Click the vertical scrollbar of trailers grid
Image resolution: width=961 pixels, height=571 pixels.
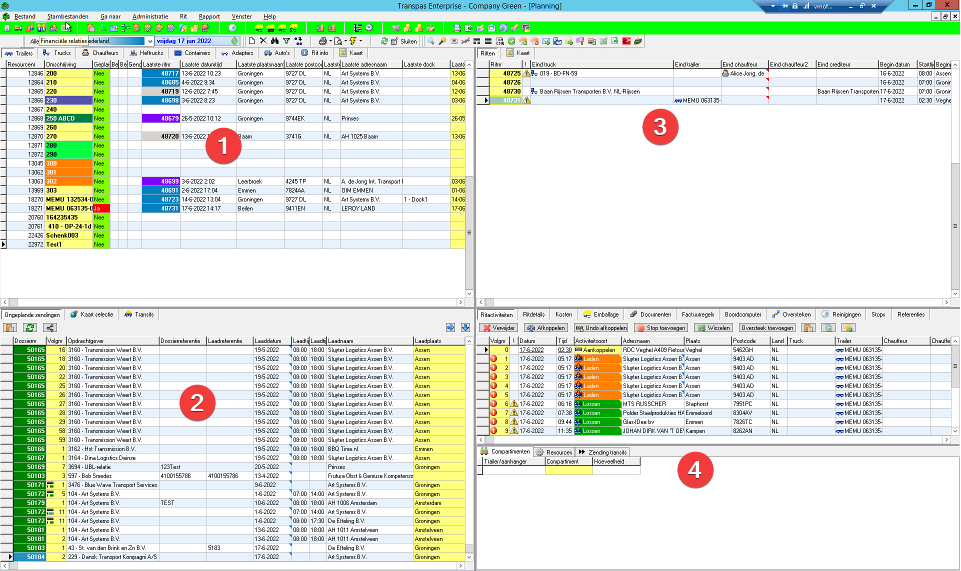click(469, 178)
